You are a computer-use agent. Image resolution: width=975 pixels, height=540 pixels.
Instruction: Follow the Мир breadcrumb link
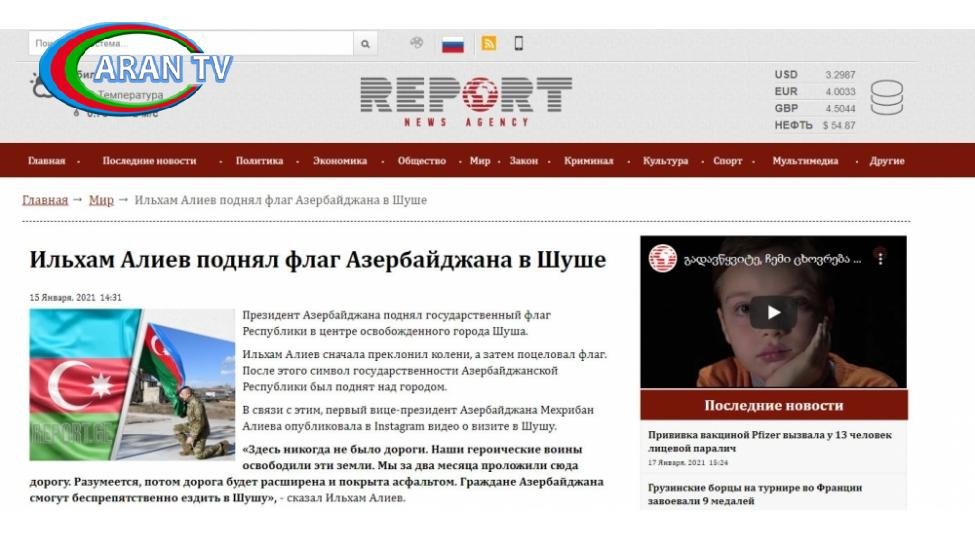click(101, 200)
